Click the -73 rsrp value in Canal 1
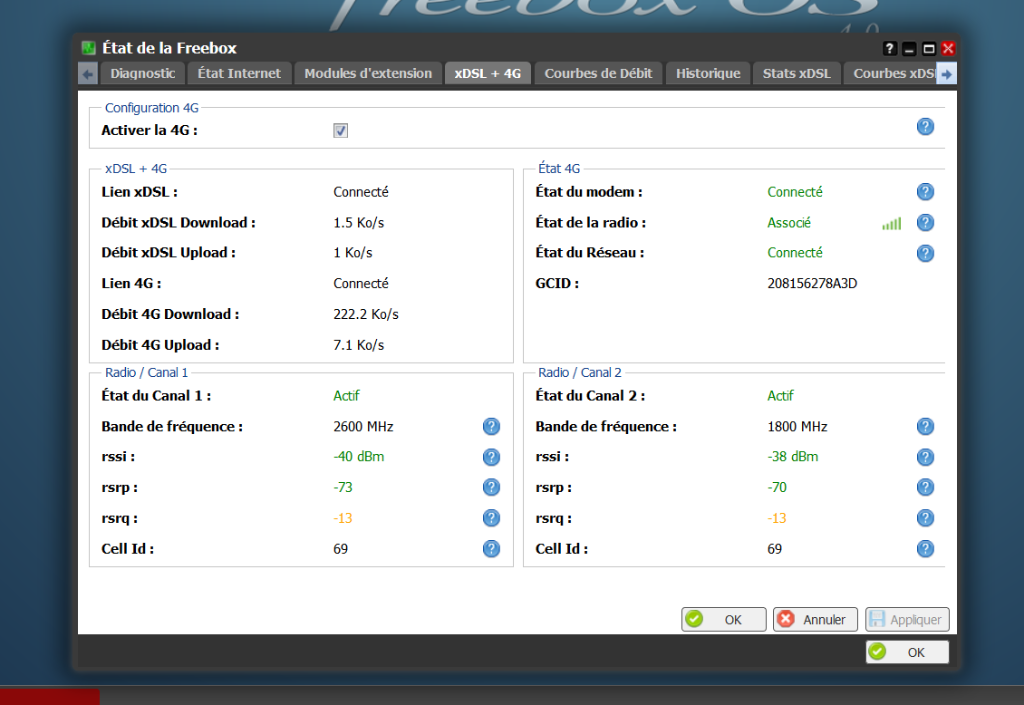 (x=343, y=488)
